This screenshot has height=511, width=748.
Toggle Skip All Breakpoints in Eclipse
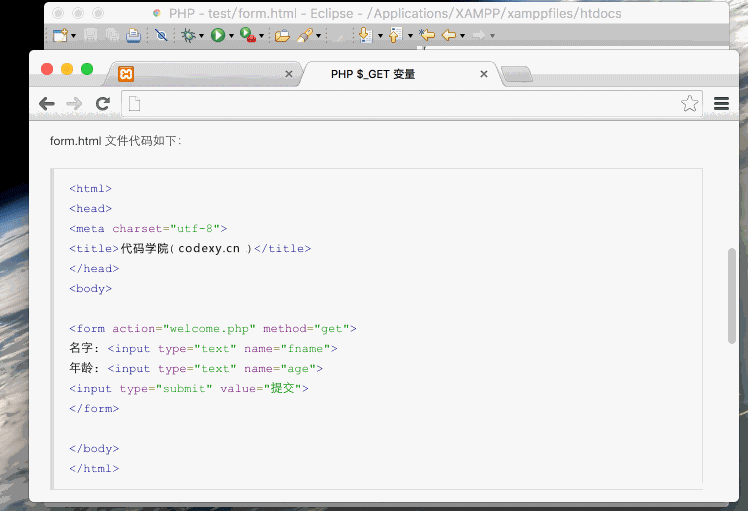point(161,35)
